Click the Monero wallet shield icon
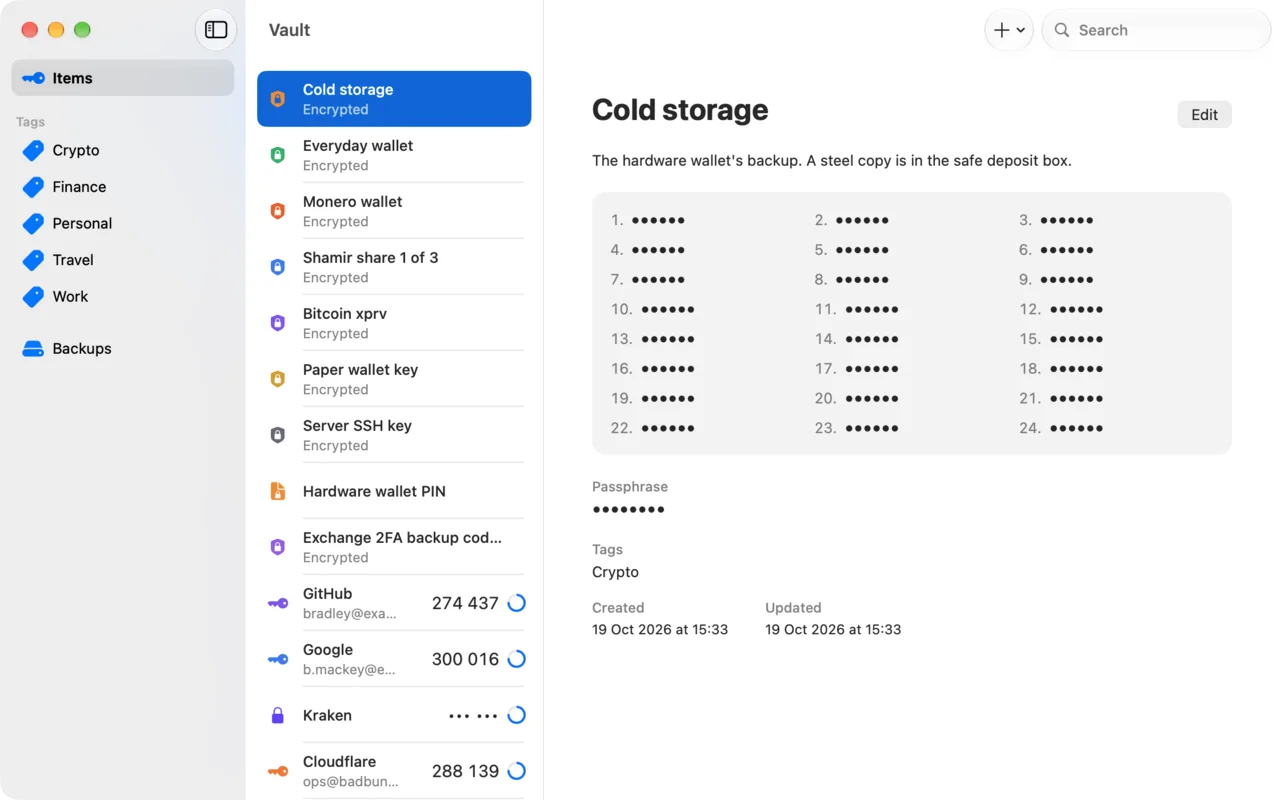 [278, 211]
